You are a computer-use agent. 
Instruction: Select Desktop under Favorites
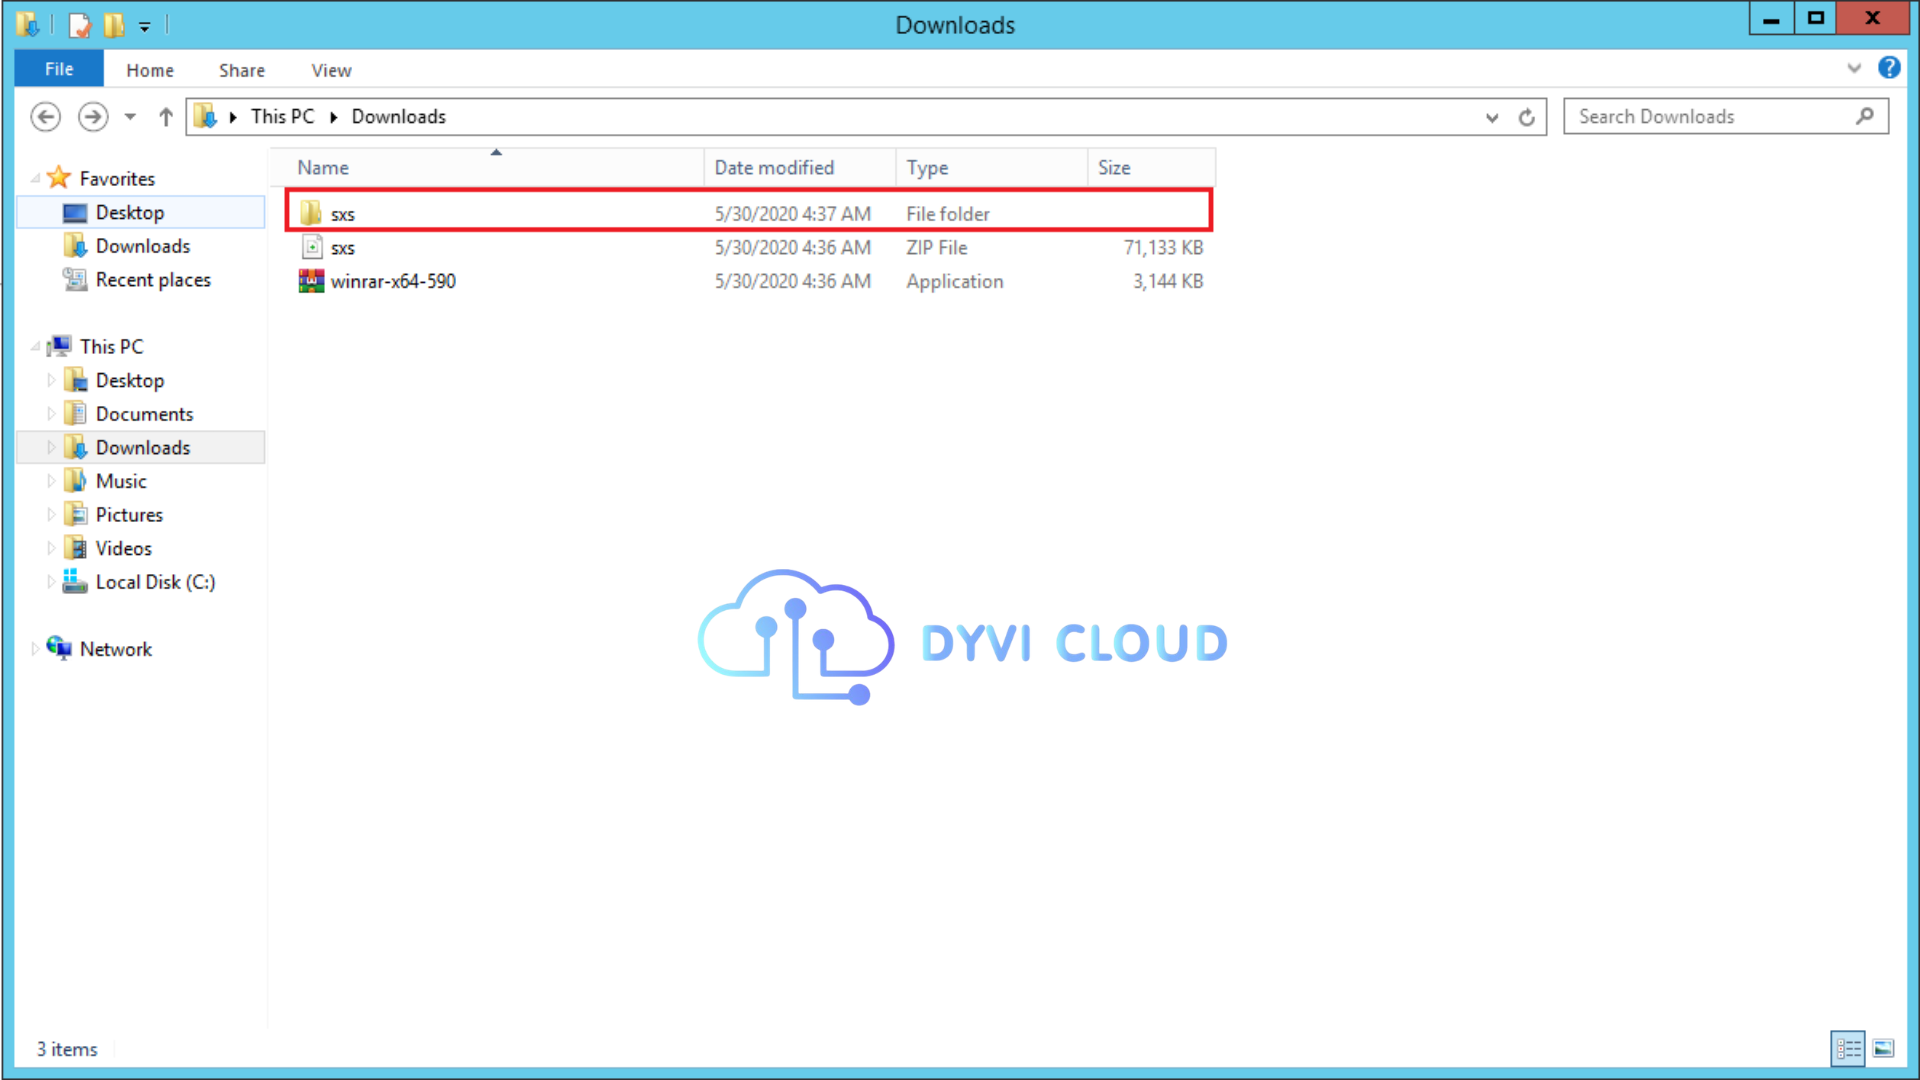tap(141, 212)
